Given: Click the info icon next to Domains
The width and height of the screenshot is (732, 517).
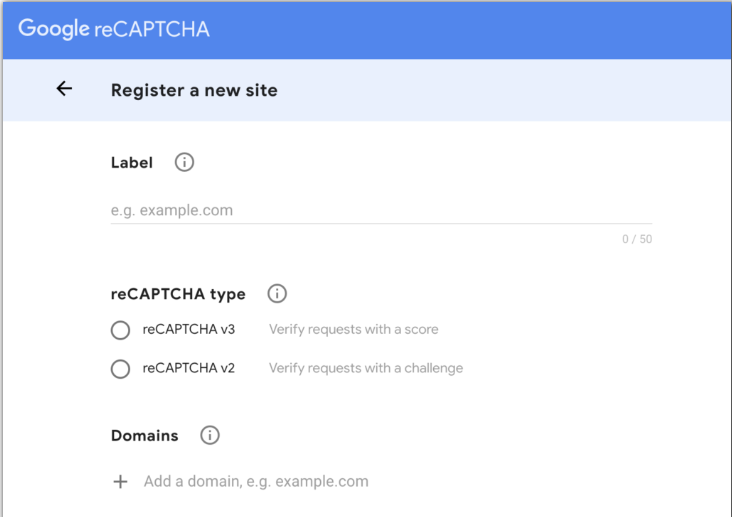Looking at the screenshot, I should pos(210,435).
